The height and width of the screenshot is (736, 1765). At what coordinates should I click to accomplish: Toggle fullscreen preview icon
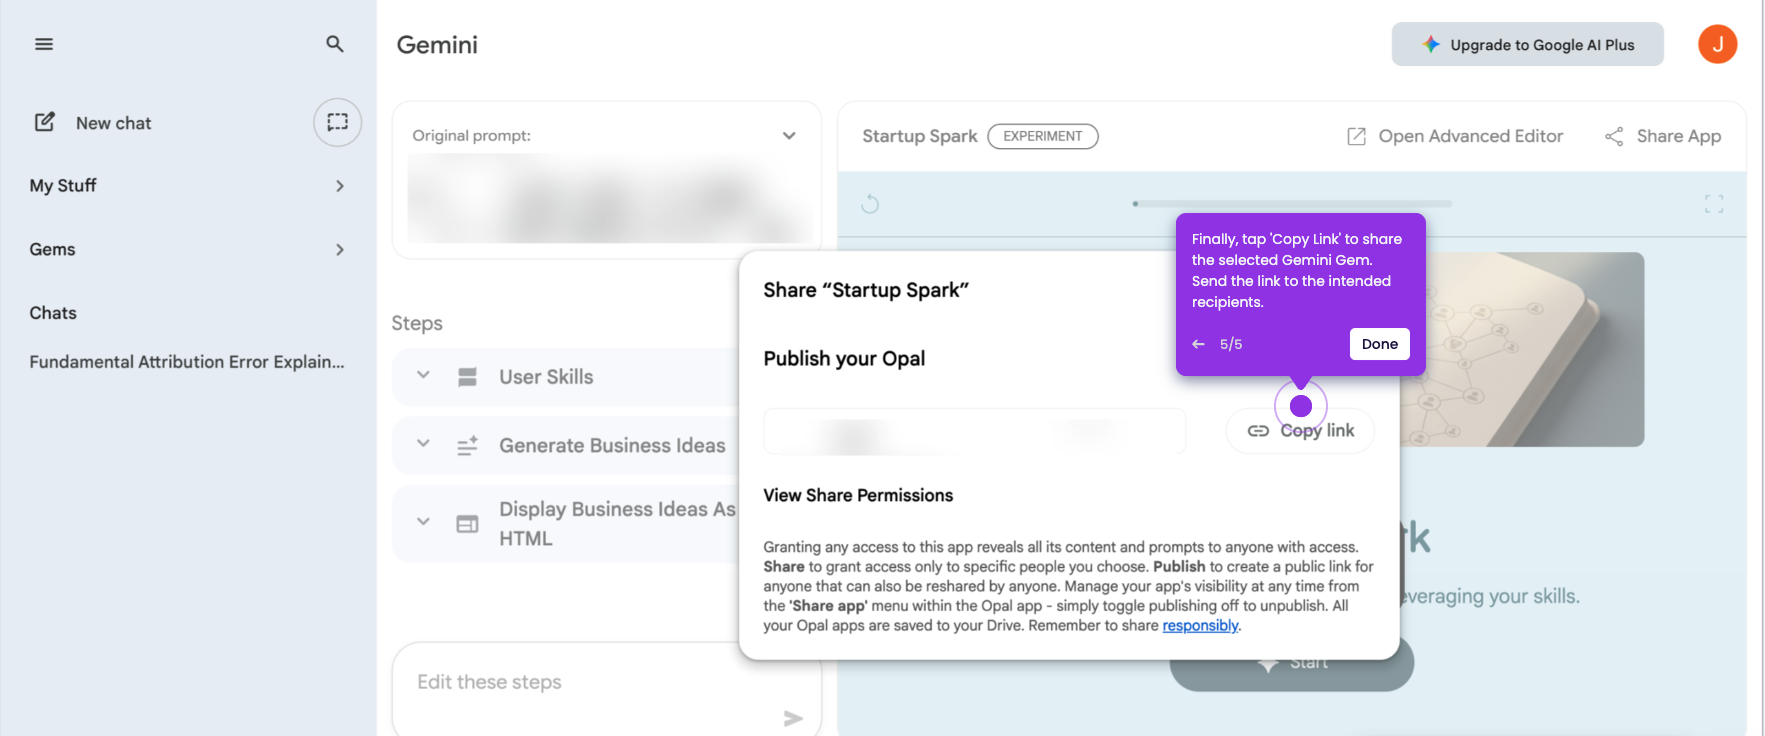click(x=1714, y=204)
